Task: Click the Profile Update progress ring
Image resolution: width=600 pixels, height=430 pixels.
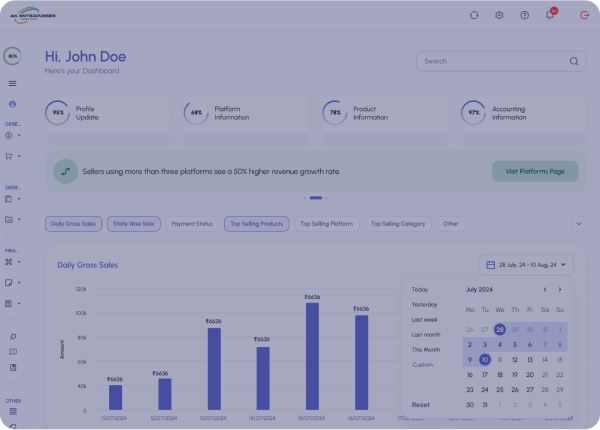Action: click(58, 113)
